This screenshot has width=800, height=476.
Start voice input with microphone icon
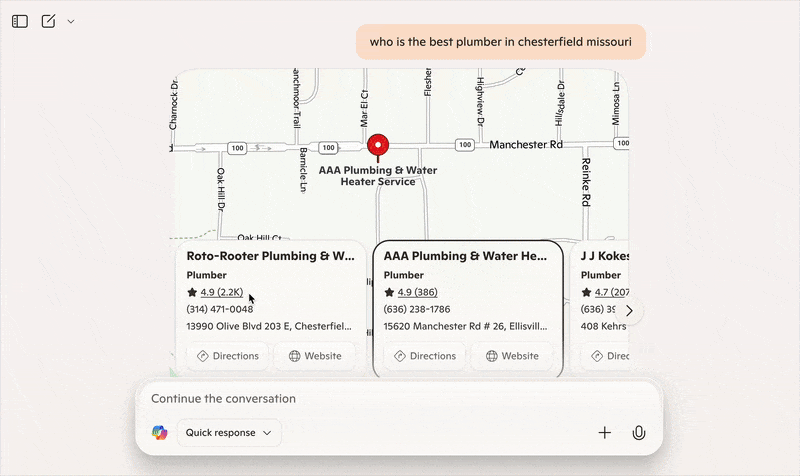tap(639, 433)
